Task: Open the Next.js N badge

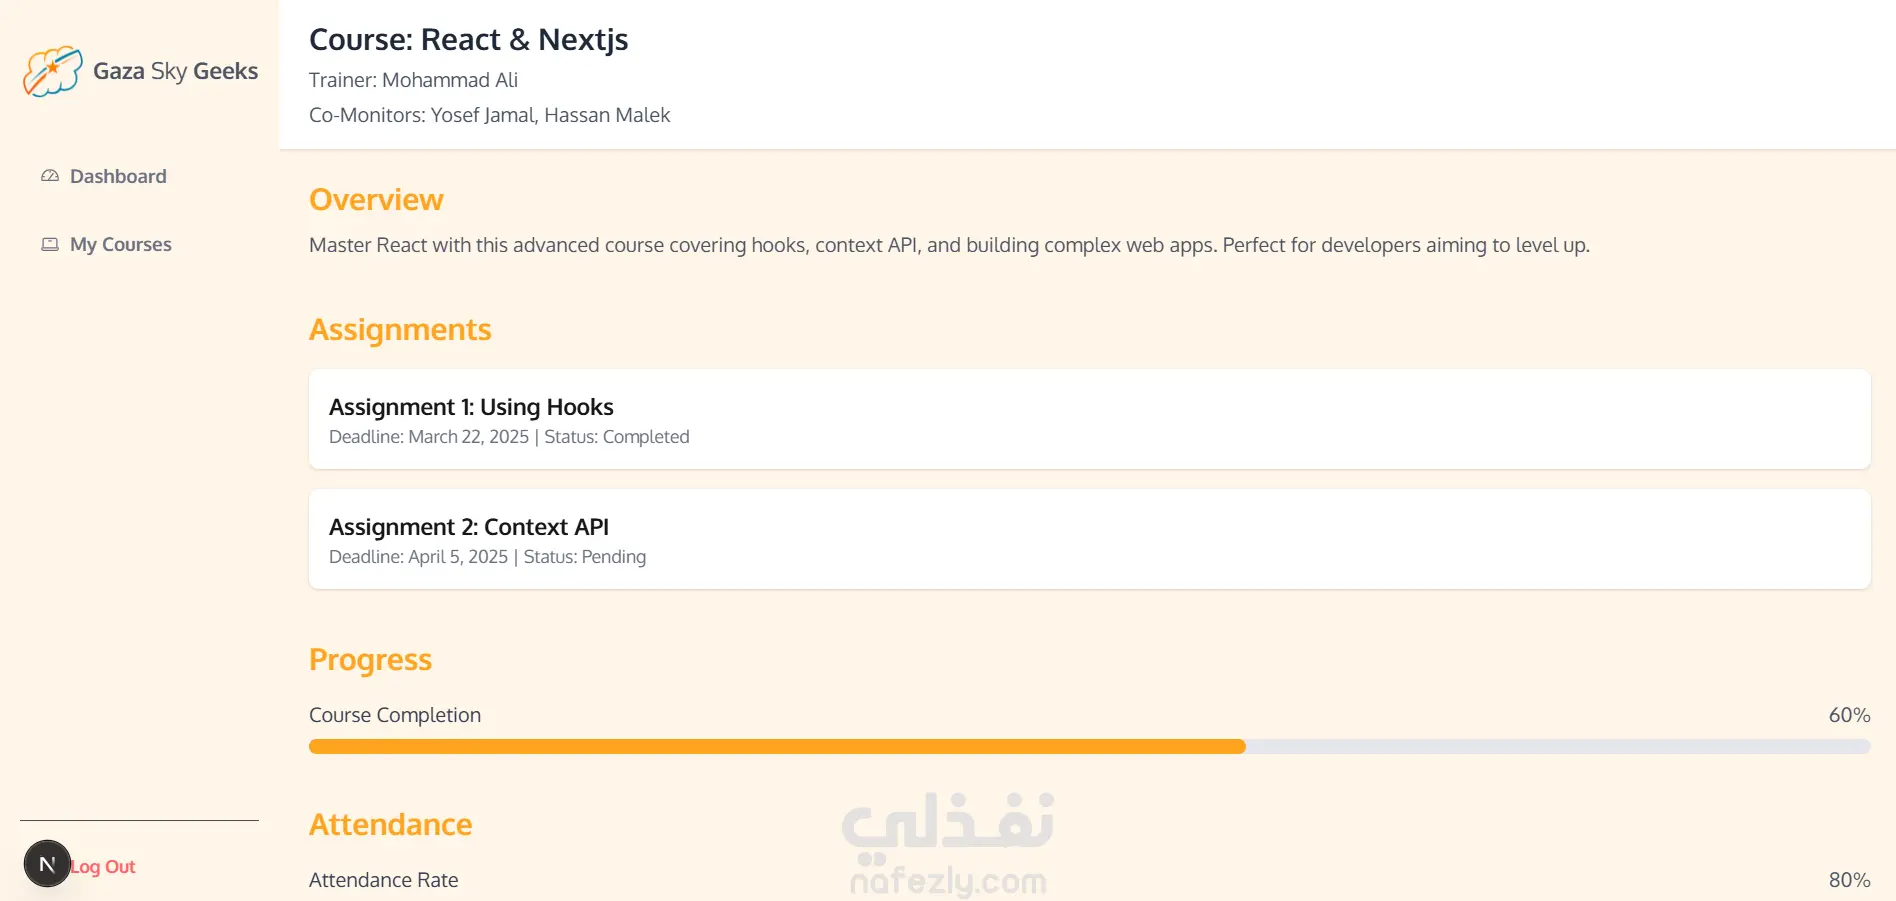Action: 47,864
